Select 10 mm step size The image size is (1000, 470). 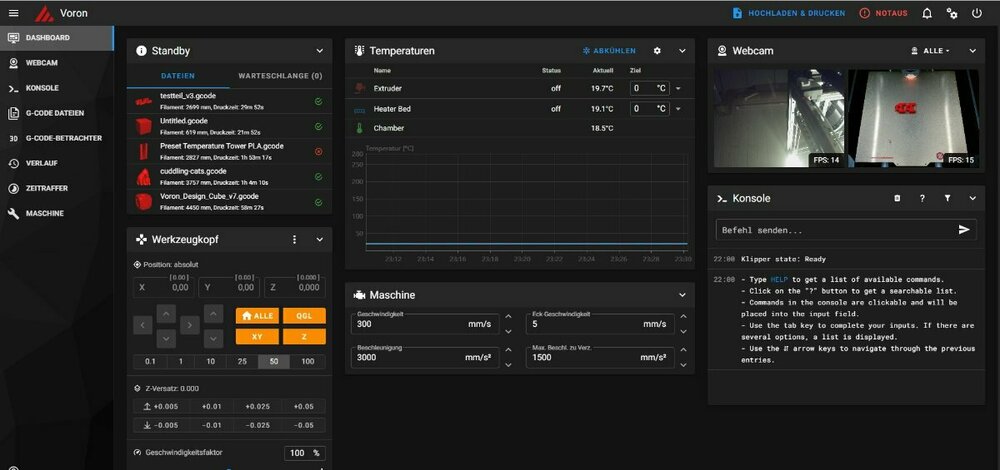pos(210,362)
